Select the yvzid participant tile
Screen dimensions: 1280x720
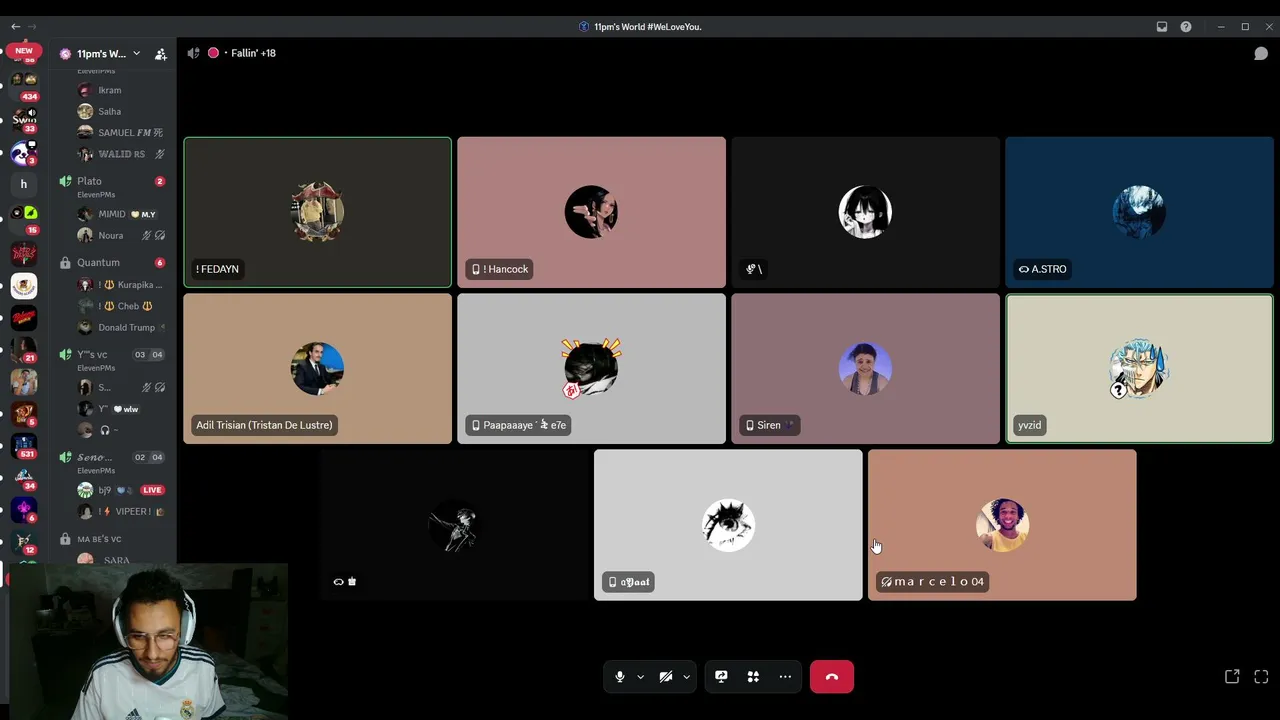(x=1139, y=368)
